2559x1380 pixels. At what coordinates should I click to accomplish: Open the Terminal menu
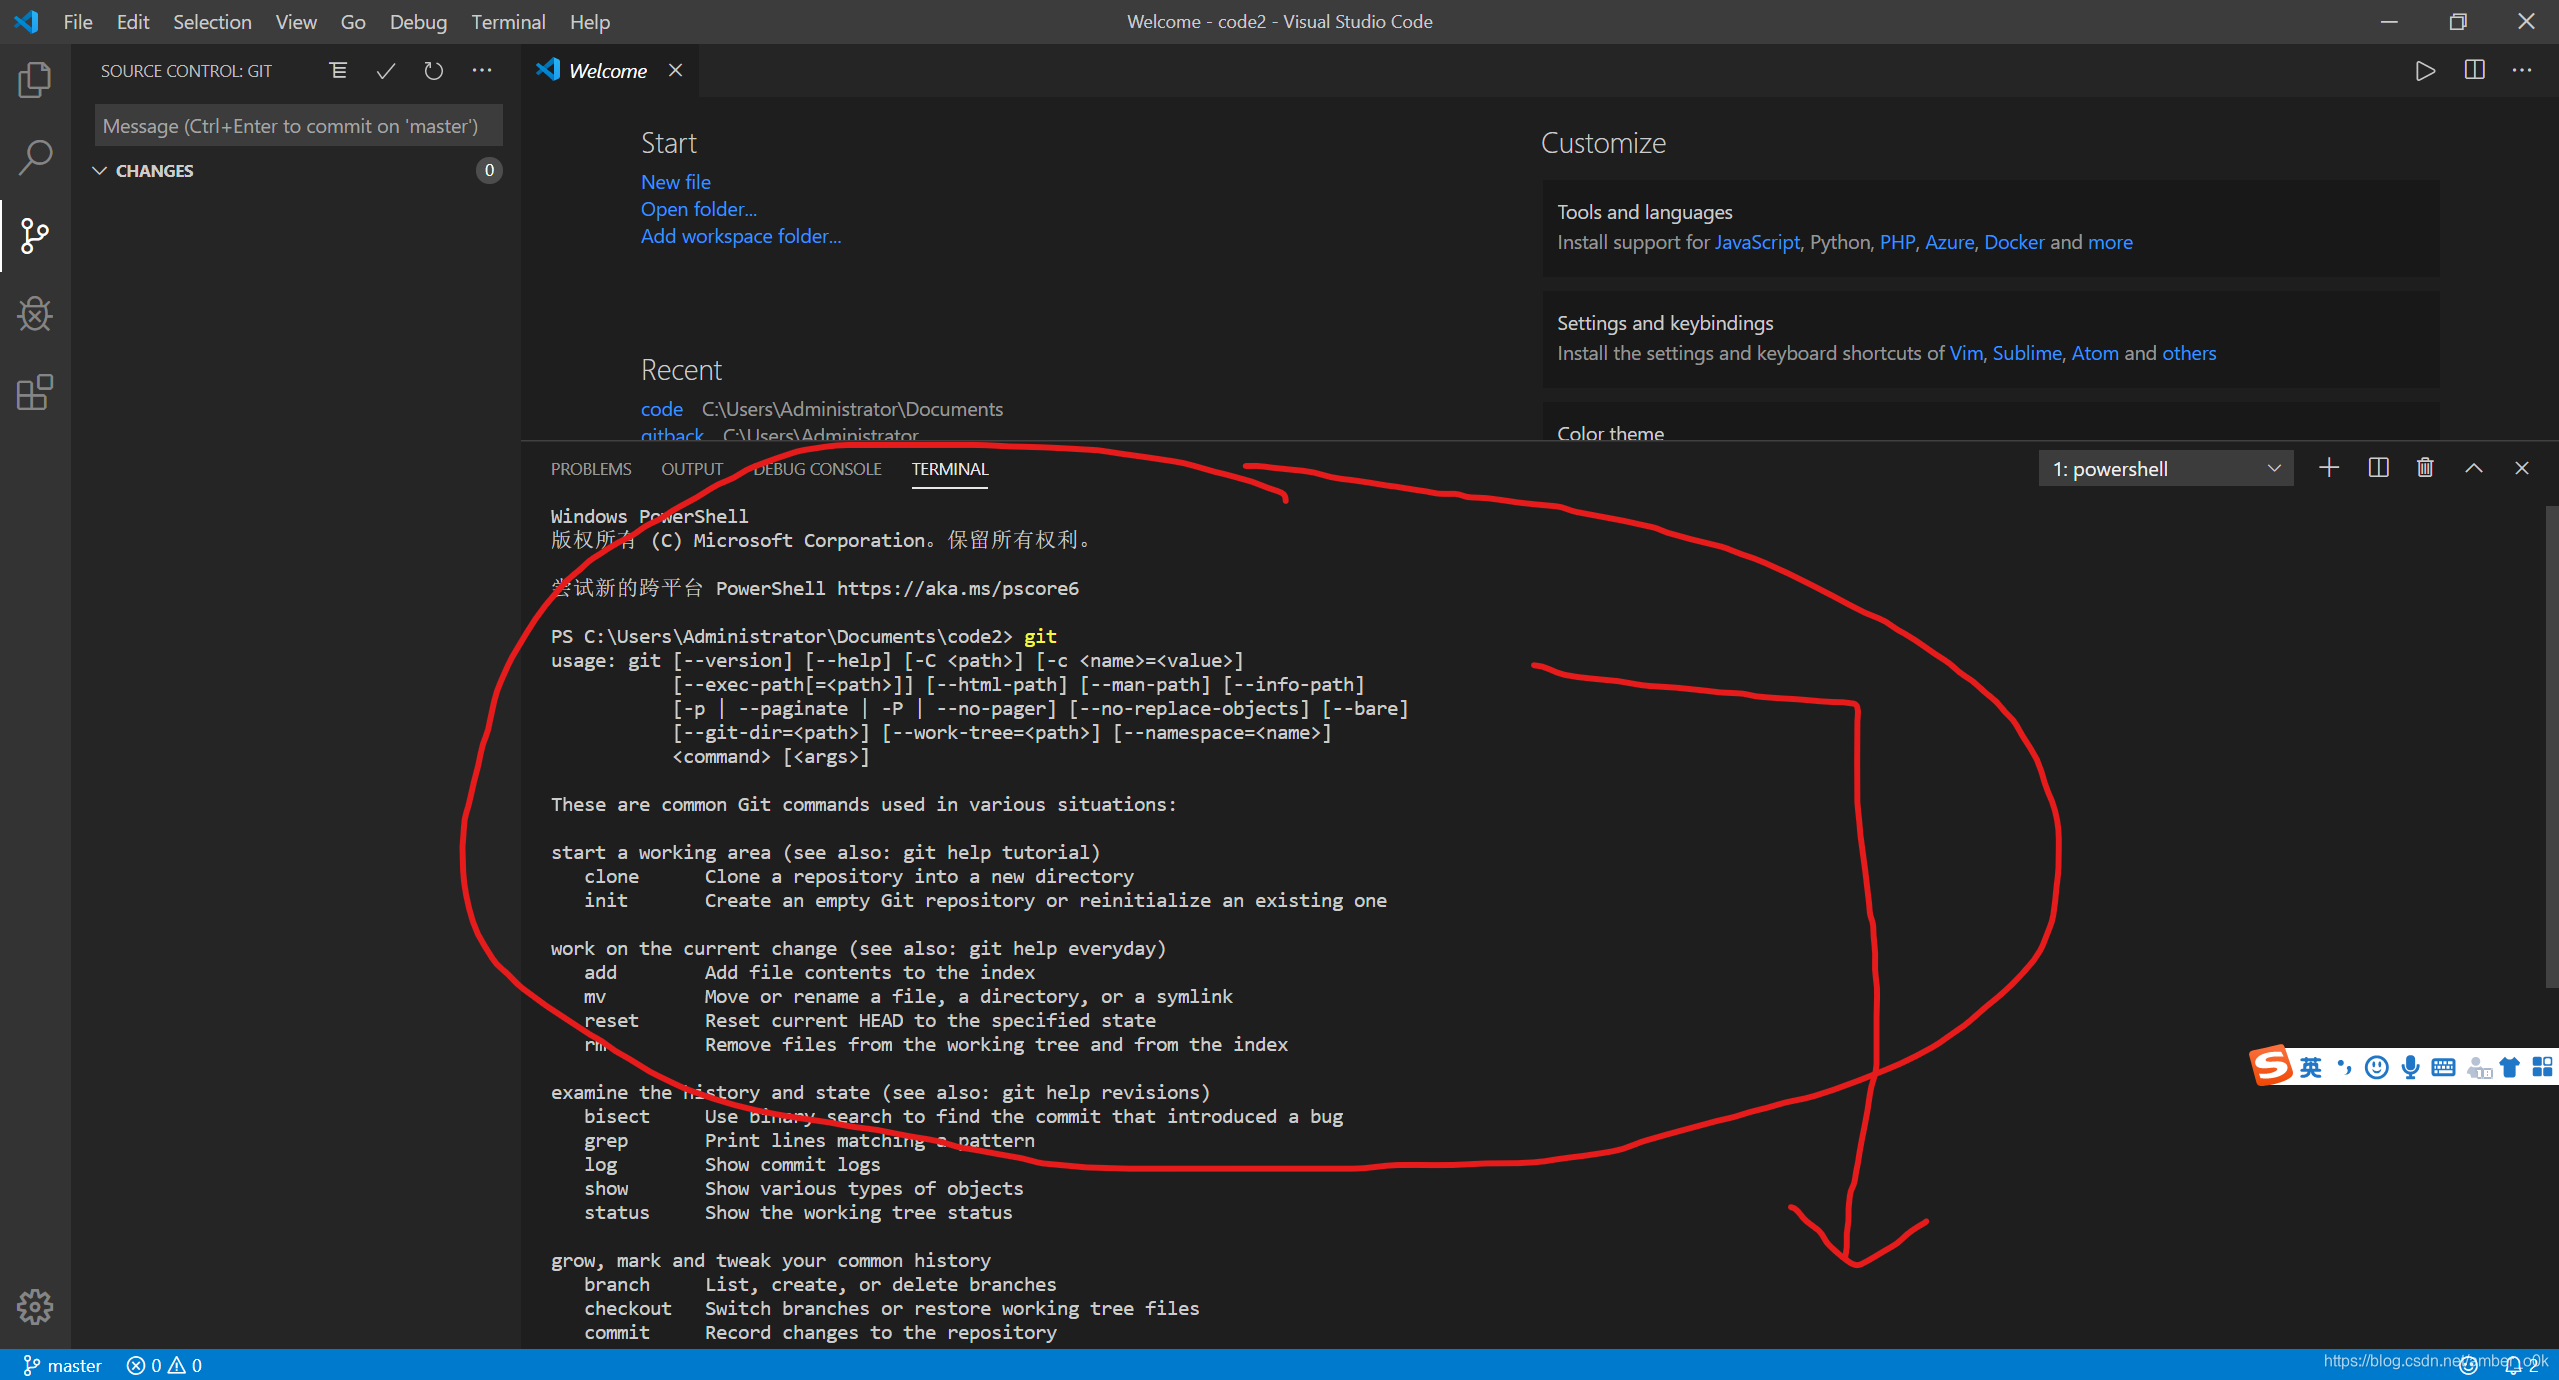[508, 22]
